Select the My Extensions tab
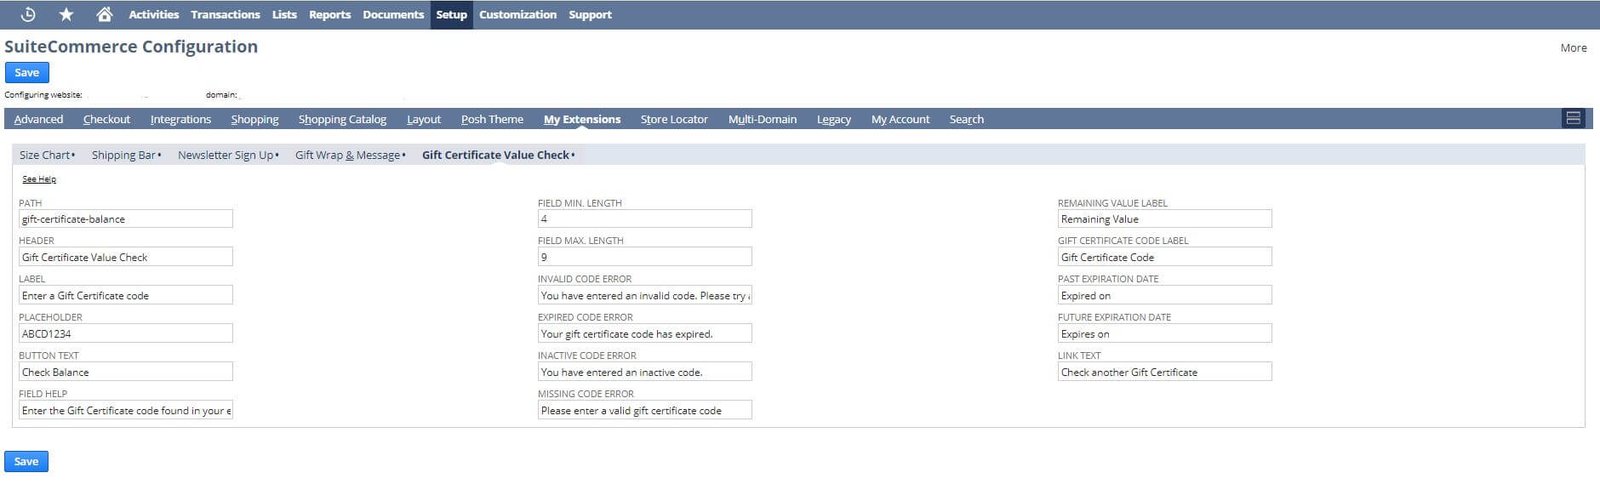This screenshot has height=494, width=1600. pos(582,119)
